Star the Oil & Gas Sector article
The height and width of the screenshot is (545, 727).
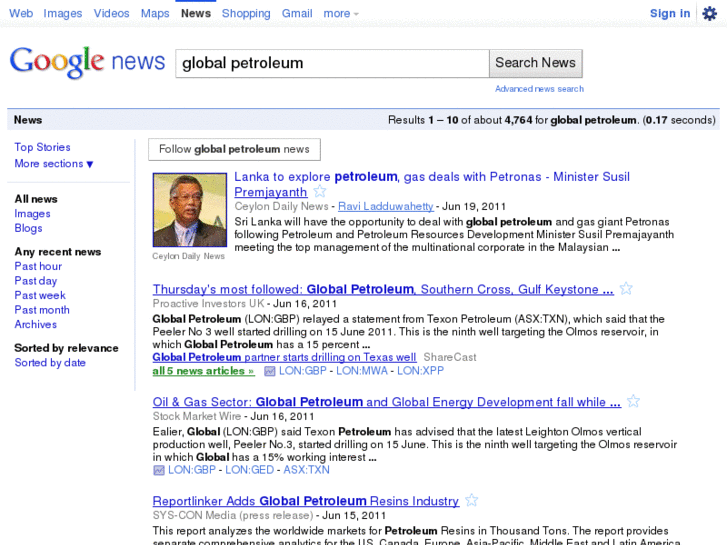coord(633,401)
